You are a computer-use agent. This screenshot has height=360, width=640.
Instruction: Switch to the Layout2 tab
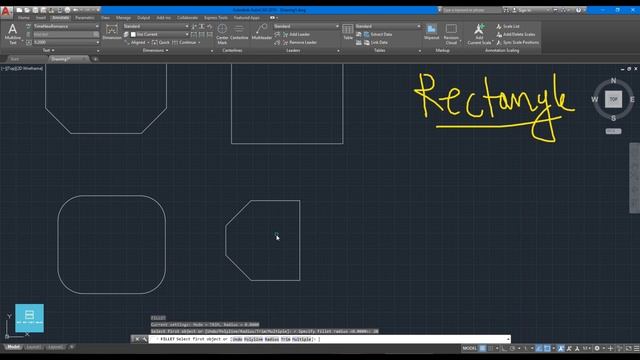tap(55, 347)
